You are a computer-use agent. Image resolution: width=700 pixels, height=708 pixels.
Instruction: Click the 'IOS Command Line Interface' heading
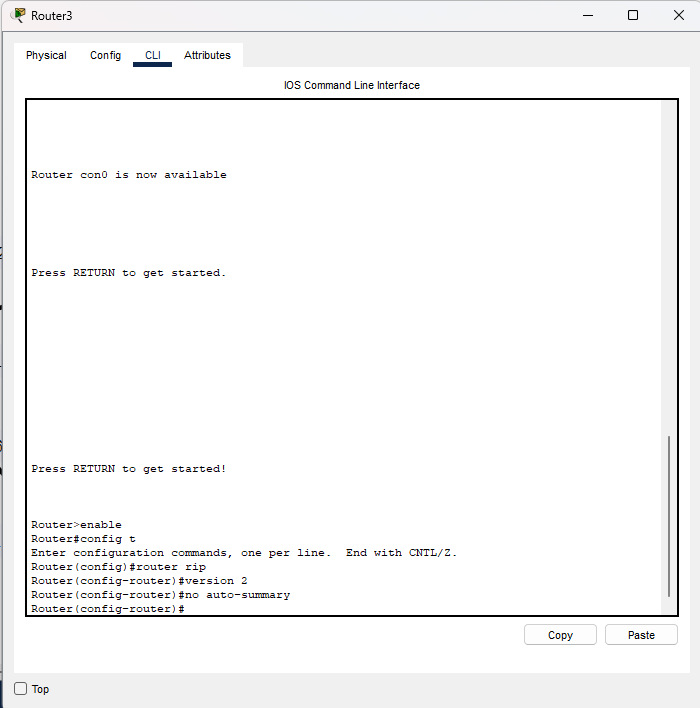(x=352, y=85)
